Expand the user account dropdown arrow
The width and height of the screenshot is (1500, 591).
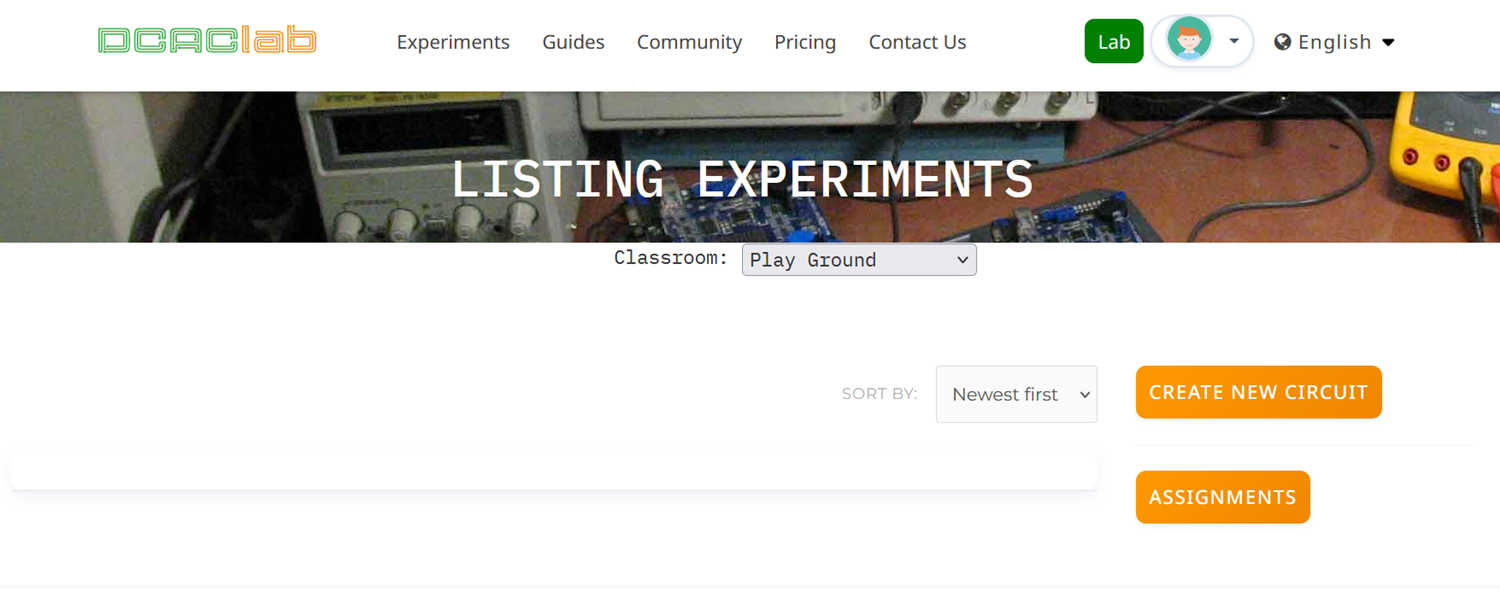click(x=1234, y=41)
